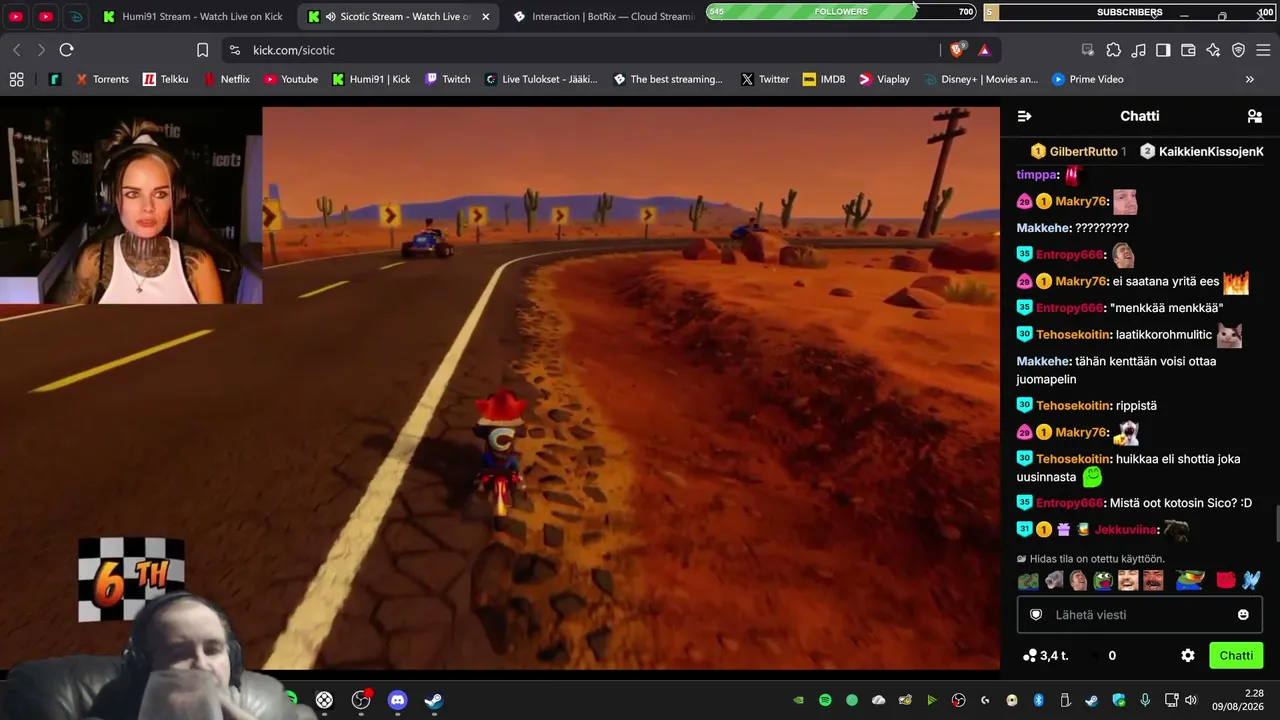Open the Brave Wallet icon
Screen dimensions: 1280x720
coord(1188,50)
